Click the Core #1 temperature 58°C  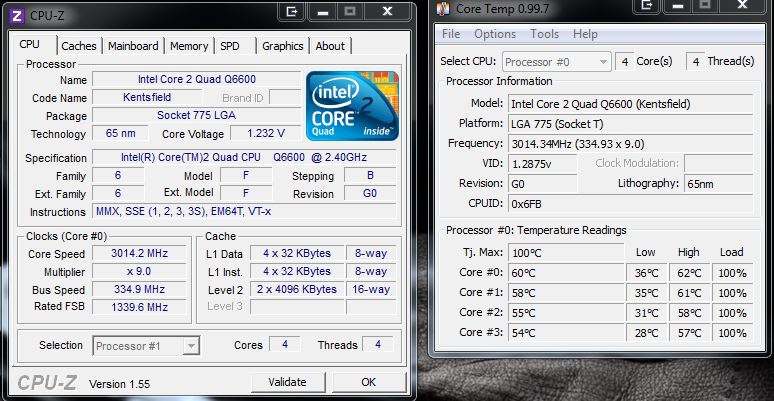click(566, 293)
